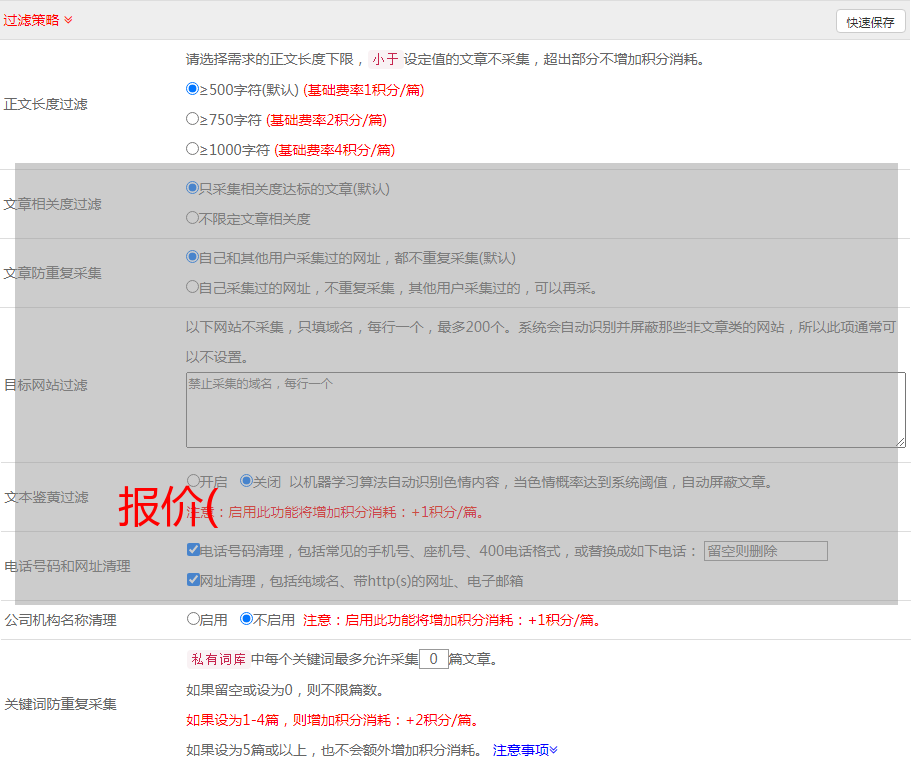912x768 pixels.
Task: Select 自己和其他用户采集过的网址 no-repeat option
Action: pos(193,257)
